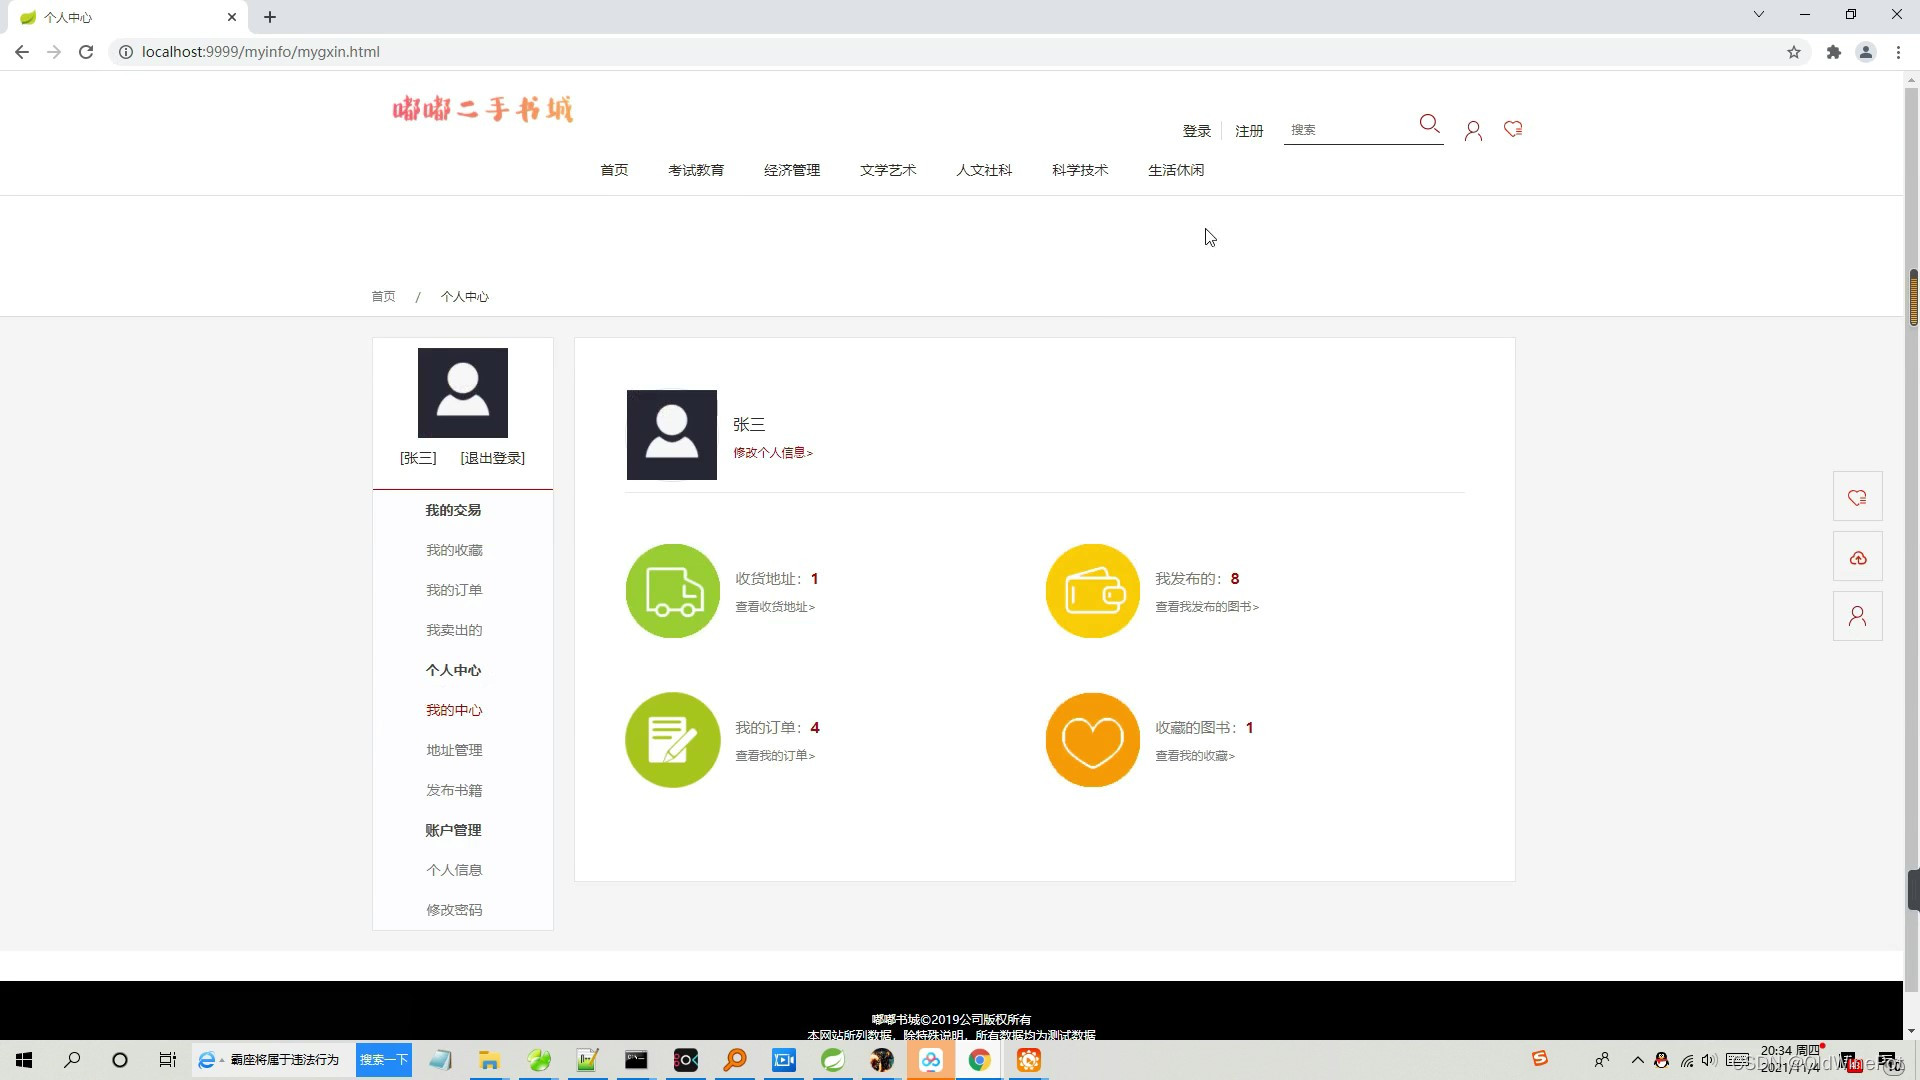
Task: Click the floating user icon on right
Action: click(1858, 616)
